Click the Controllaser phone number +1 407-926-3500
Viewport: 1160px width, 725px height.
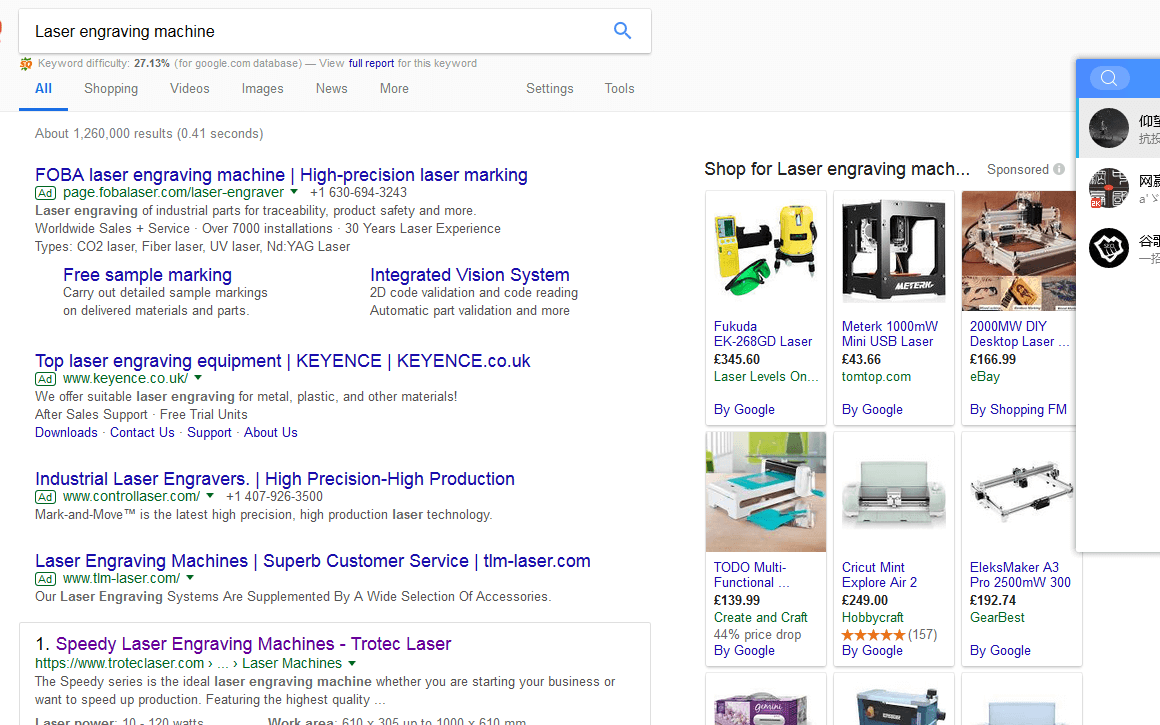pyautogui.click(x=274, y=496)
